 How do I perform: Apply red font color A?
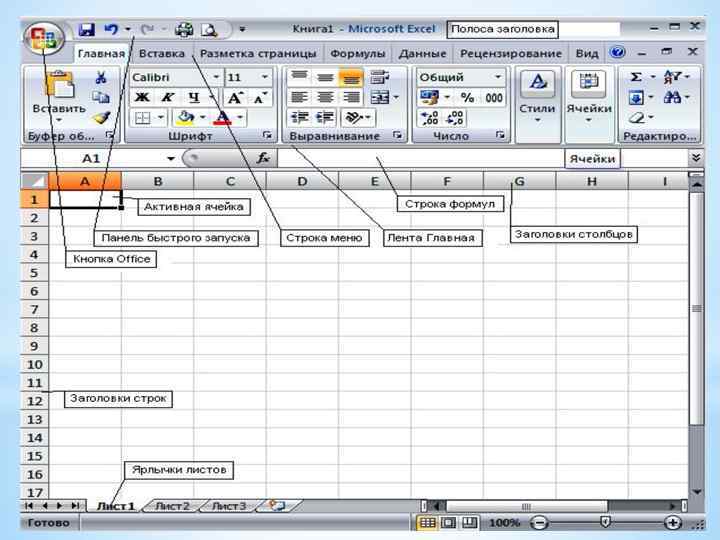coord(222,118)
